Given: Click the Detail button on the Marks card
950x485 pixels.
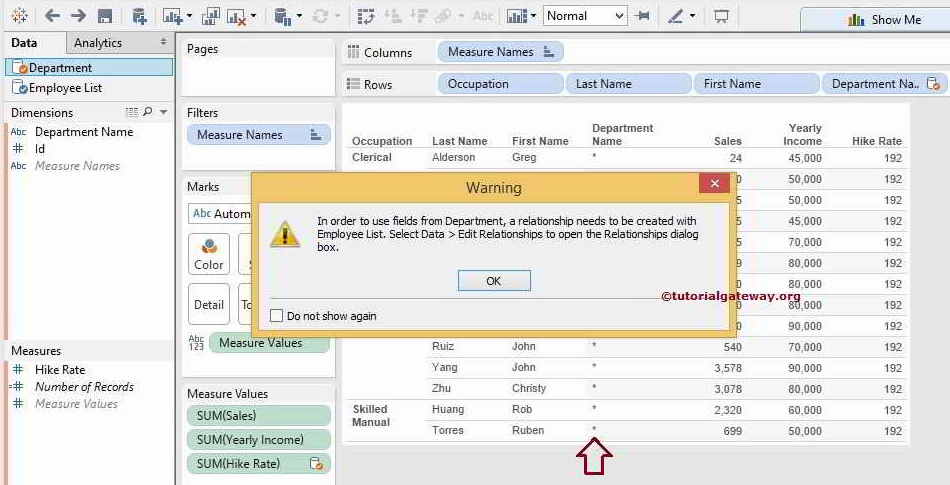Looking at the screenshot, I should pyautogui.click(x=209, y=305).
